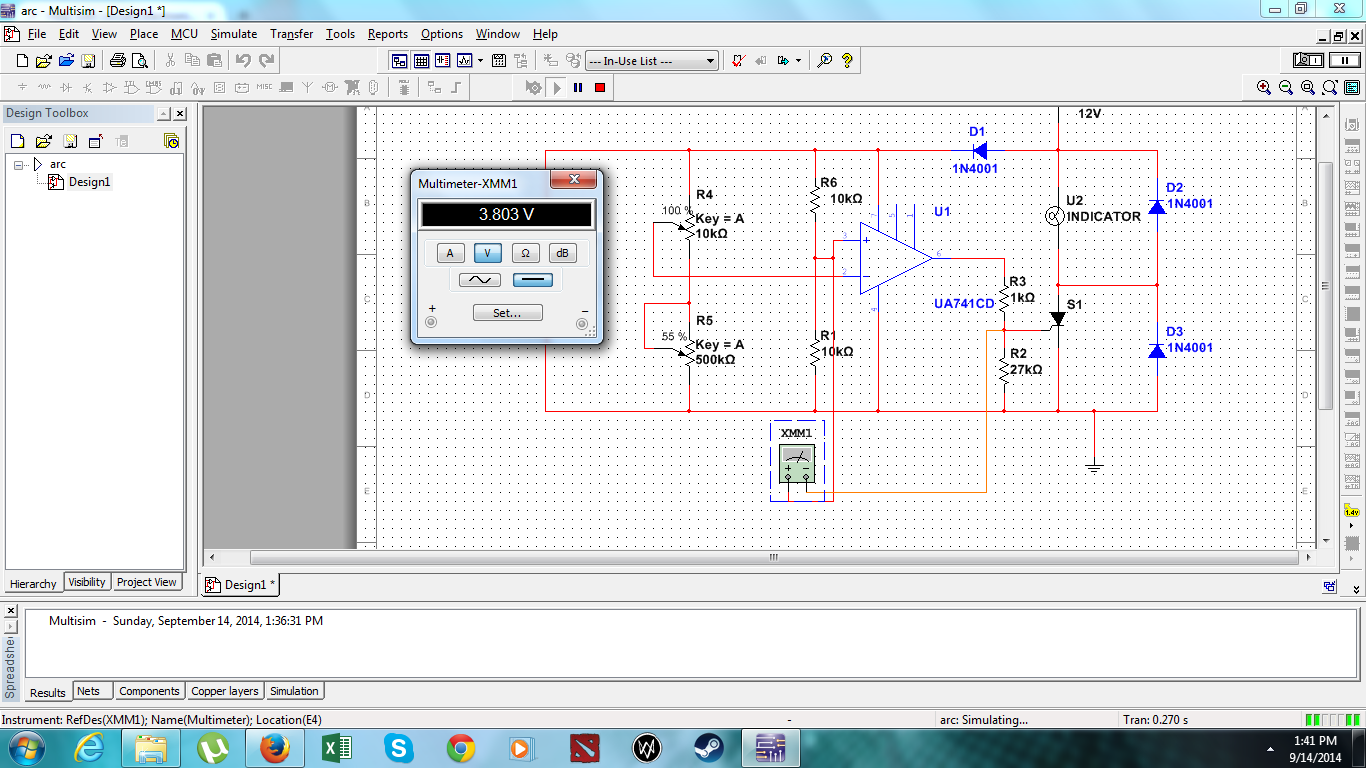
Task: Click the yellow Help question mark icon
Action: [847, 61]
